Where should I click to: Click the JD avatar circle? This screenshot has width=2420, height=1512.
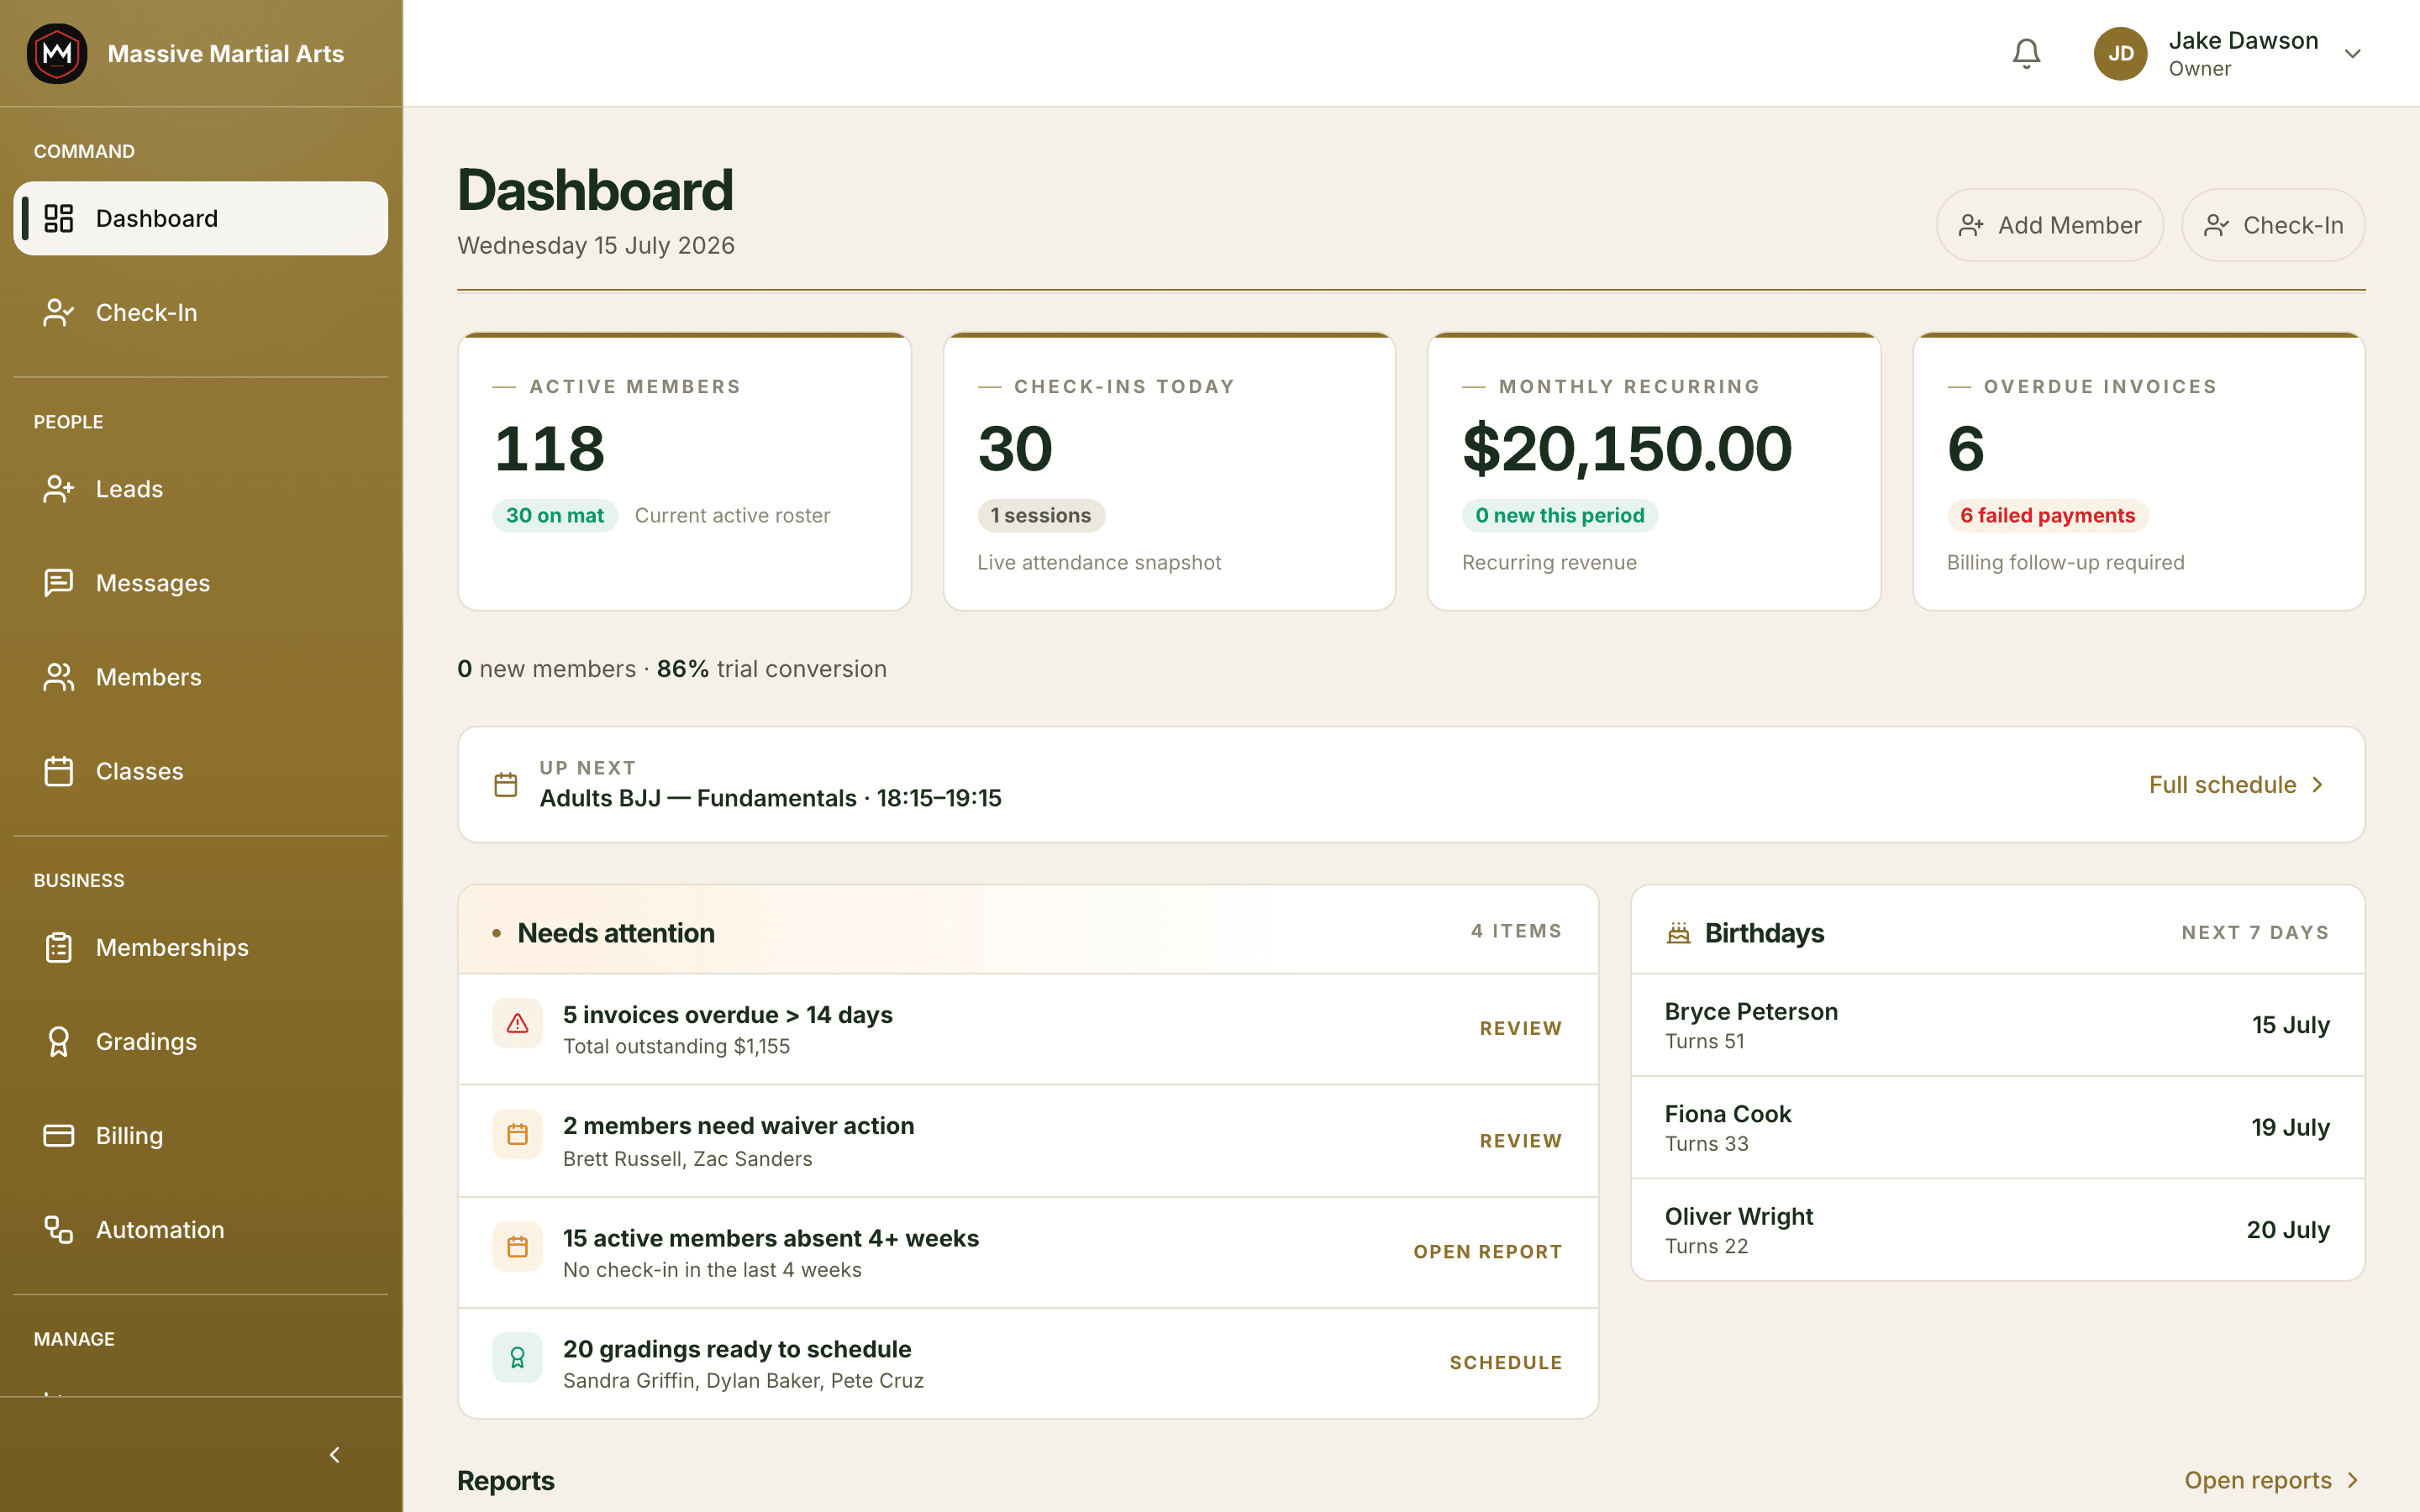coord(2120,53)
